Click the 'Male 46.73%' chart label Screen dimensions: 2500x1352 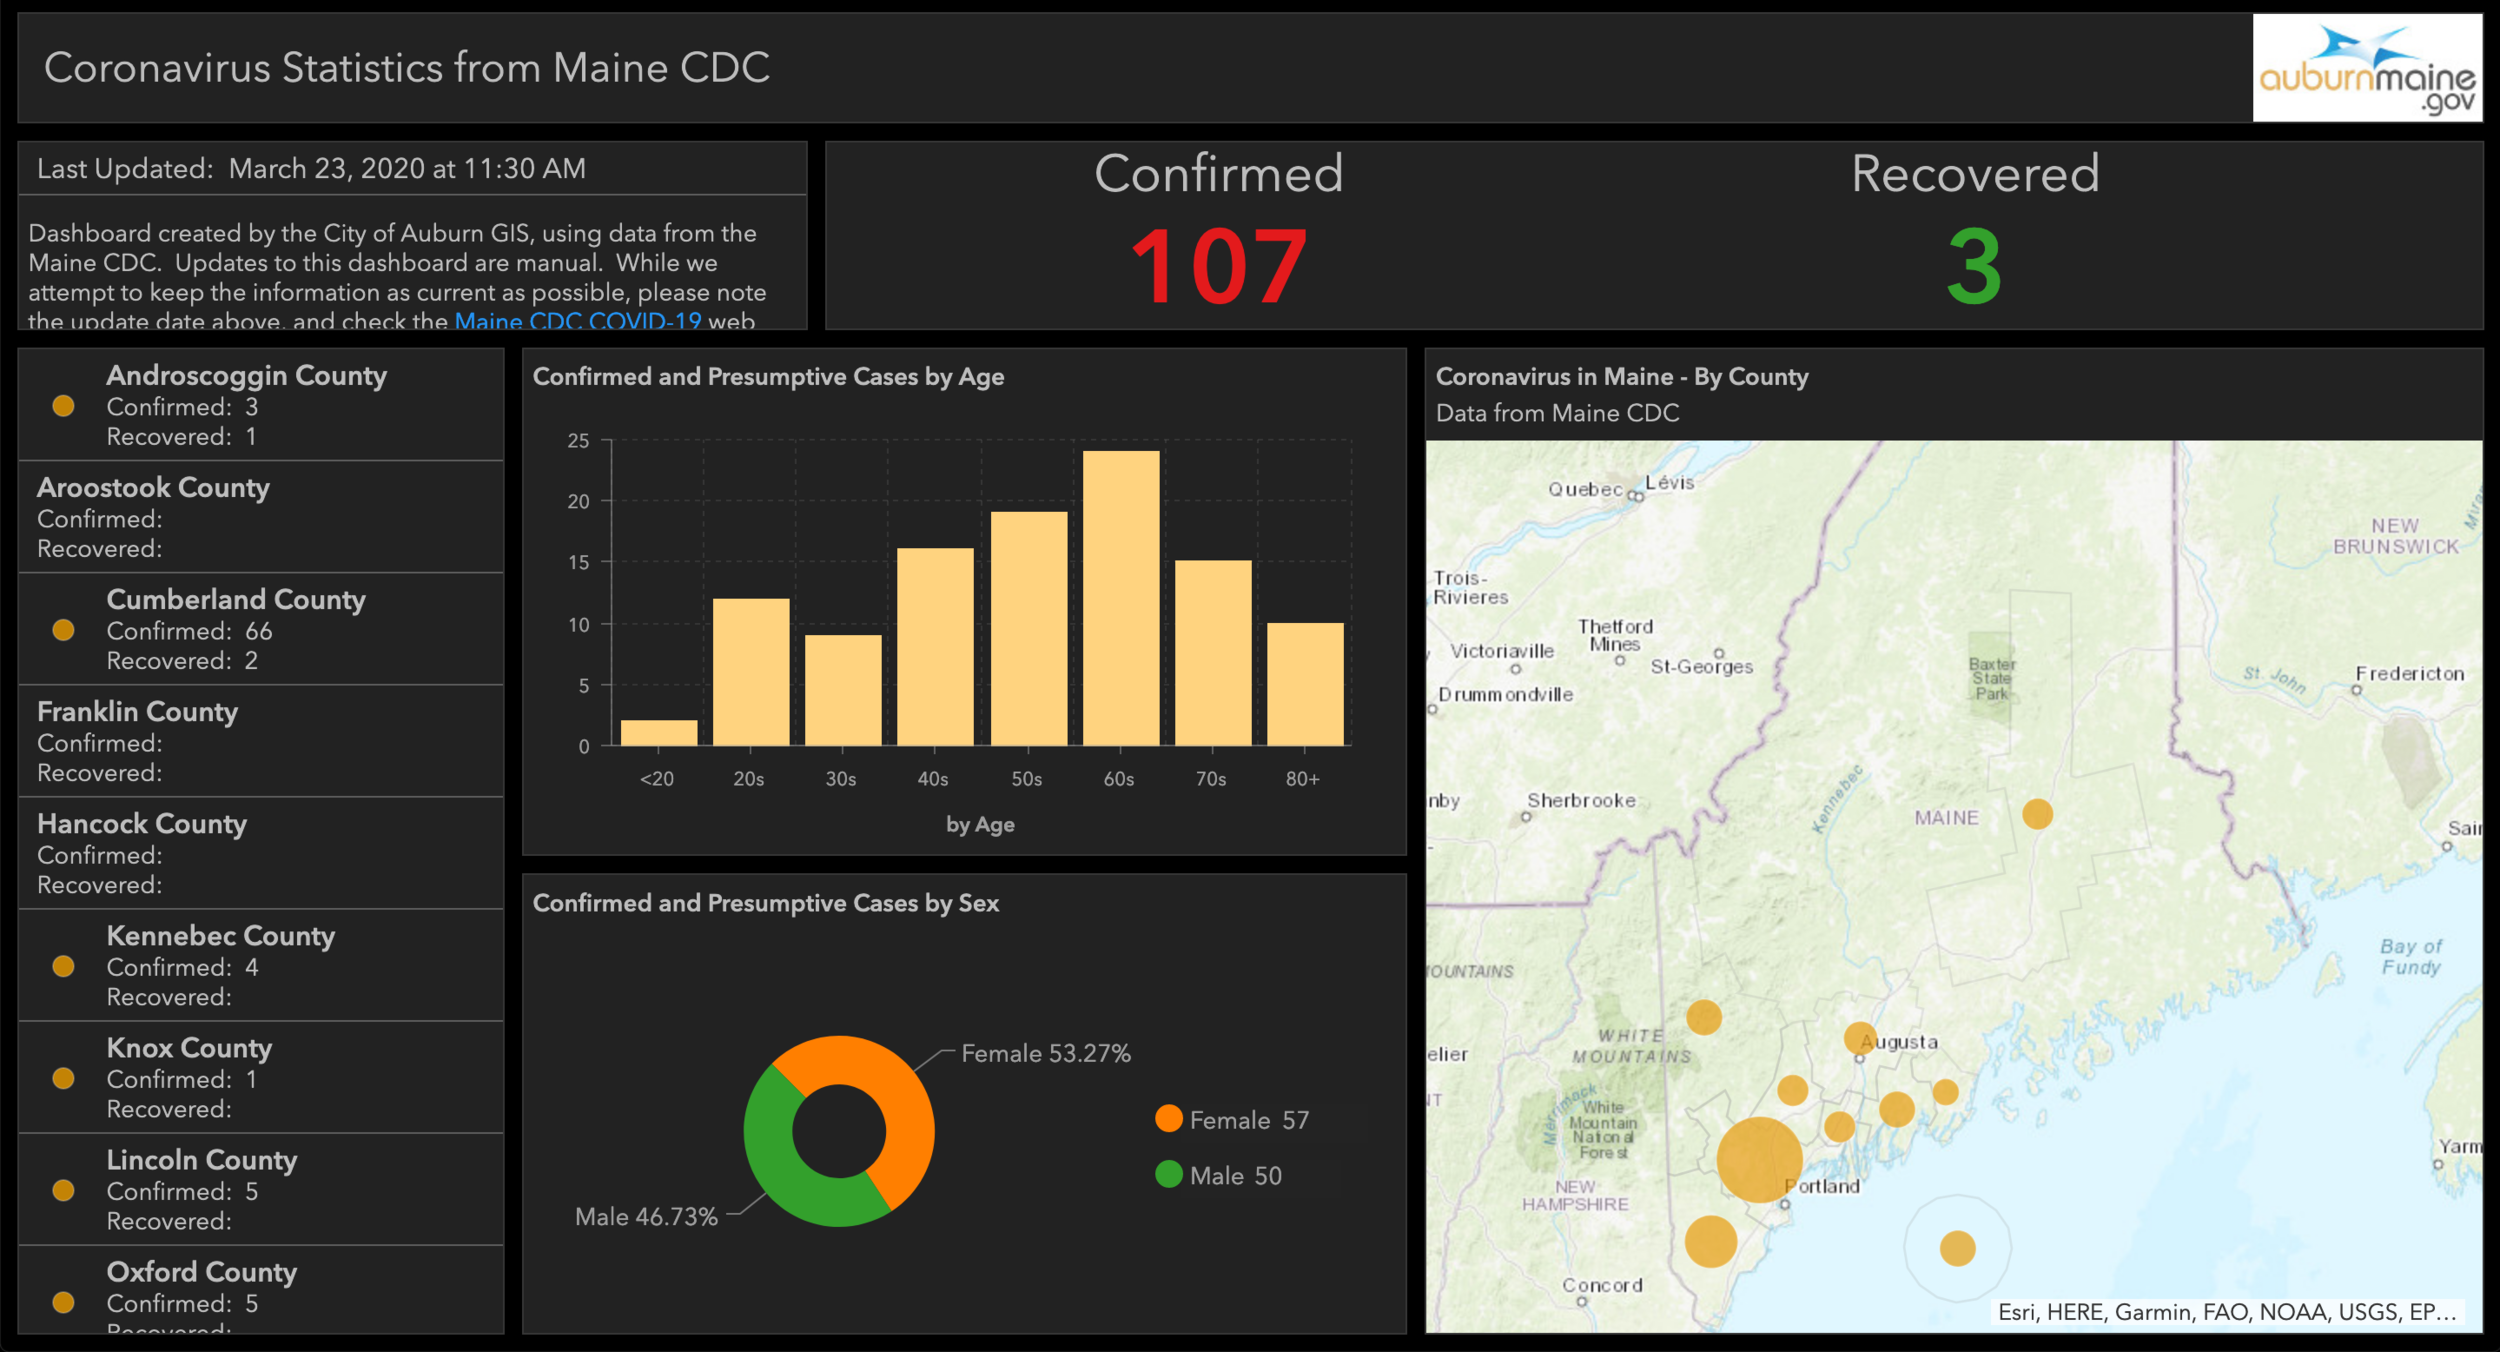click(x=646, y=1217)
